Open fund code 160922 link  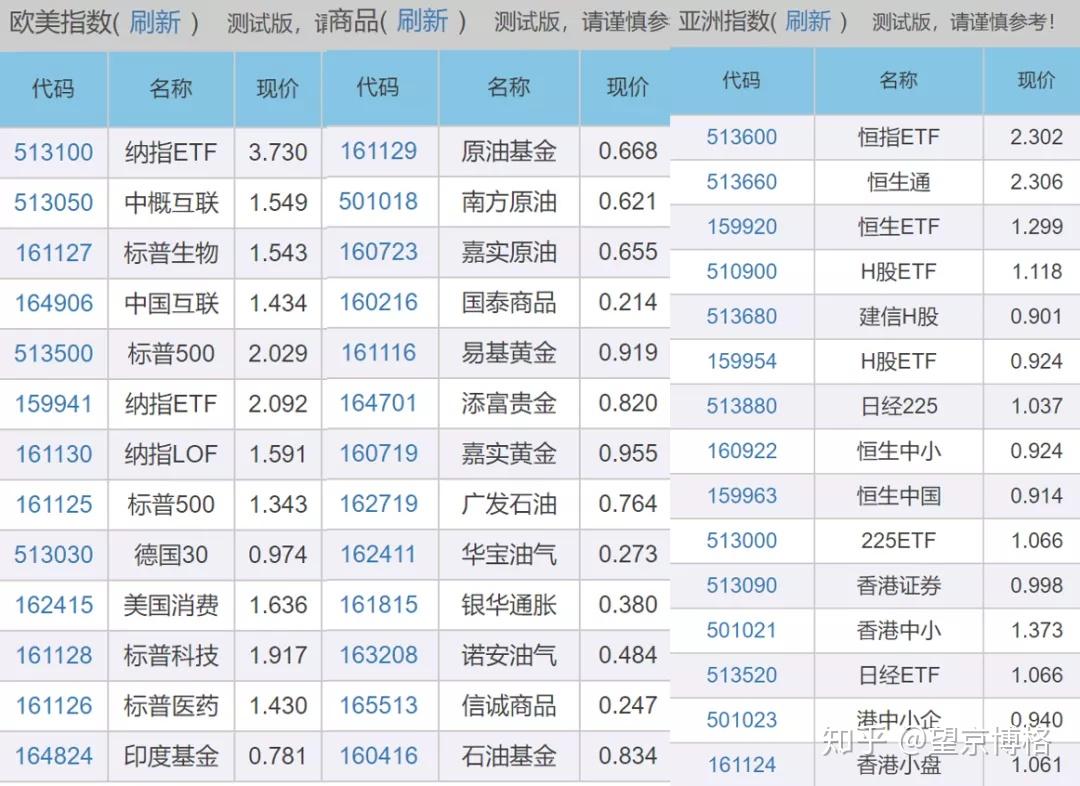(x=742, y=451)
